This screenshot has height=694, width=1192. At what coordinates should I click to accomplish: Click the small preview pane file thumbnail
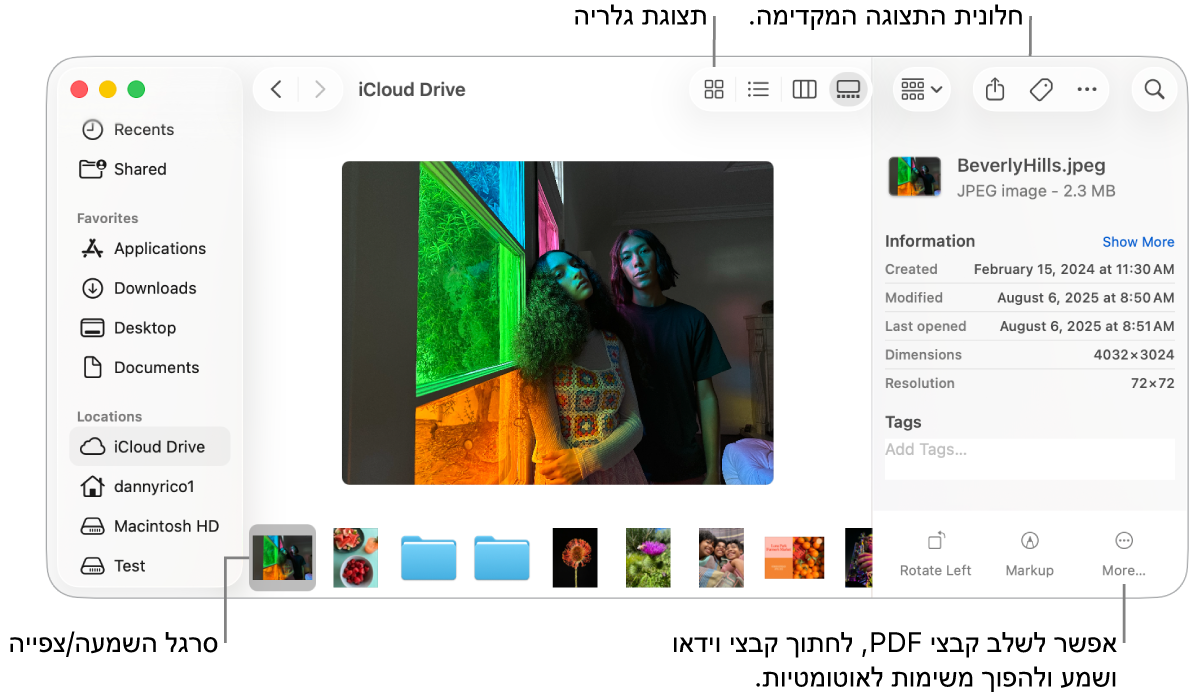915,176
